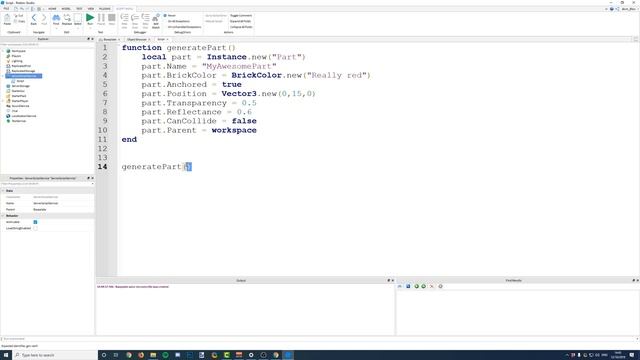Select ReplicatedFirst in the Explorer tree
The height and width of the screenshot is (360, 640).
pyautogui.click(x=21, y=66)
